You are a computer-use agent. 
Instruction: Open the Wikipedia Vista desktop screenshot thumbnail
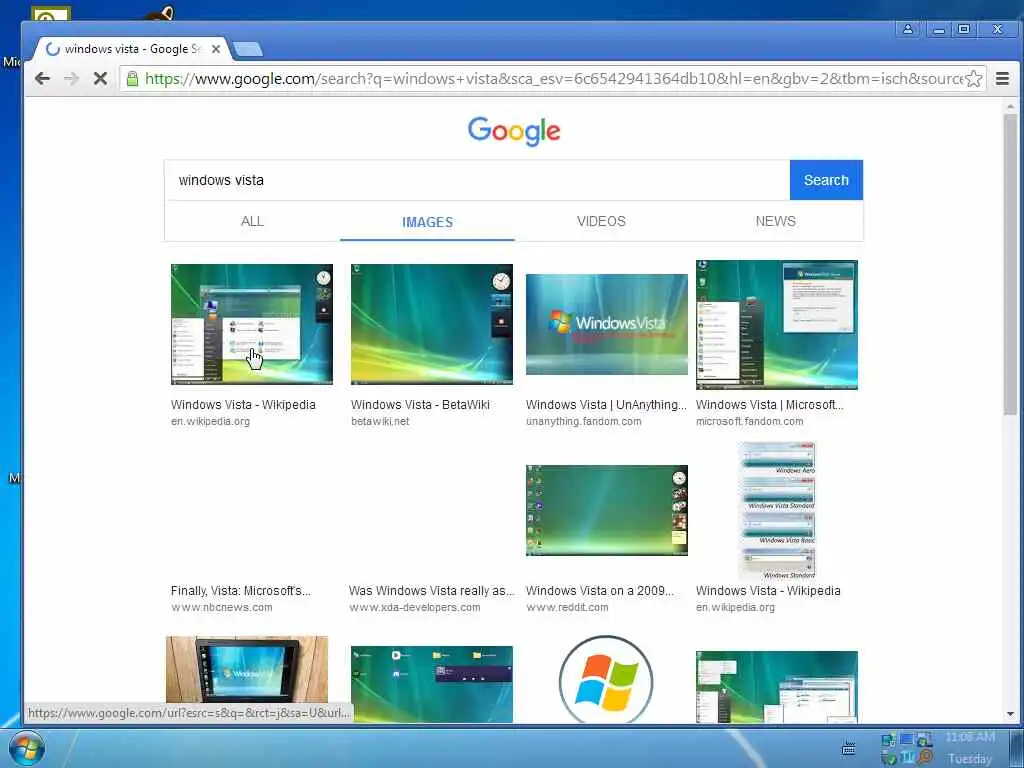[x=251, y=324]
